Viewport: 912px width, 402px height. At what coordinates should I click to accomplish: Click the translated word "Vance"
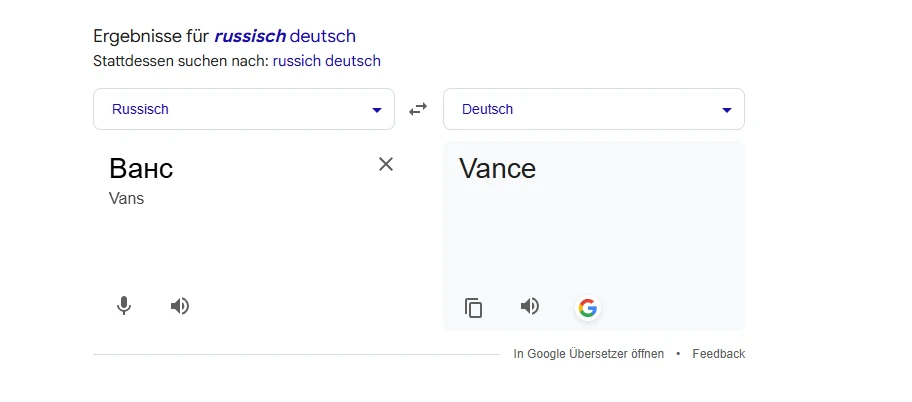click(x=497, y=168)
